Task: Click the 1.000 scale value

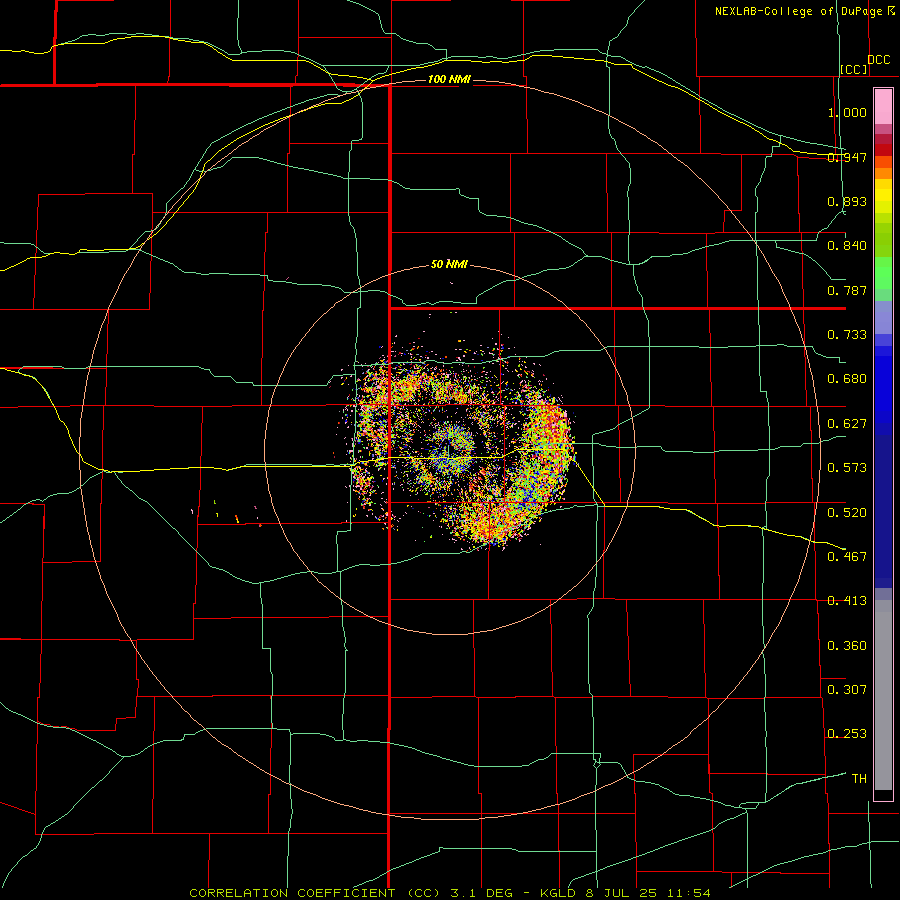Action: pyautogui.click(x=847, y=112)
